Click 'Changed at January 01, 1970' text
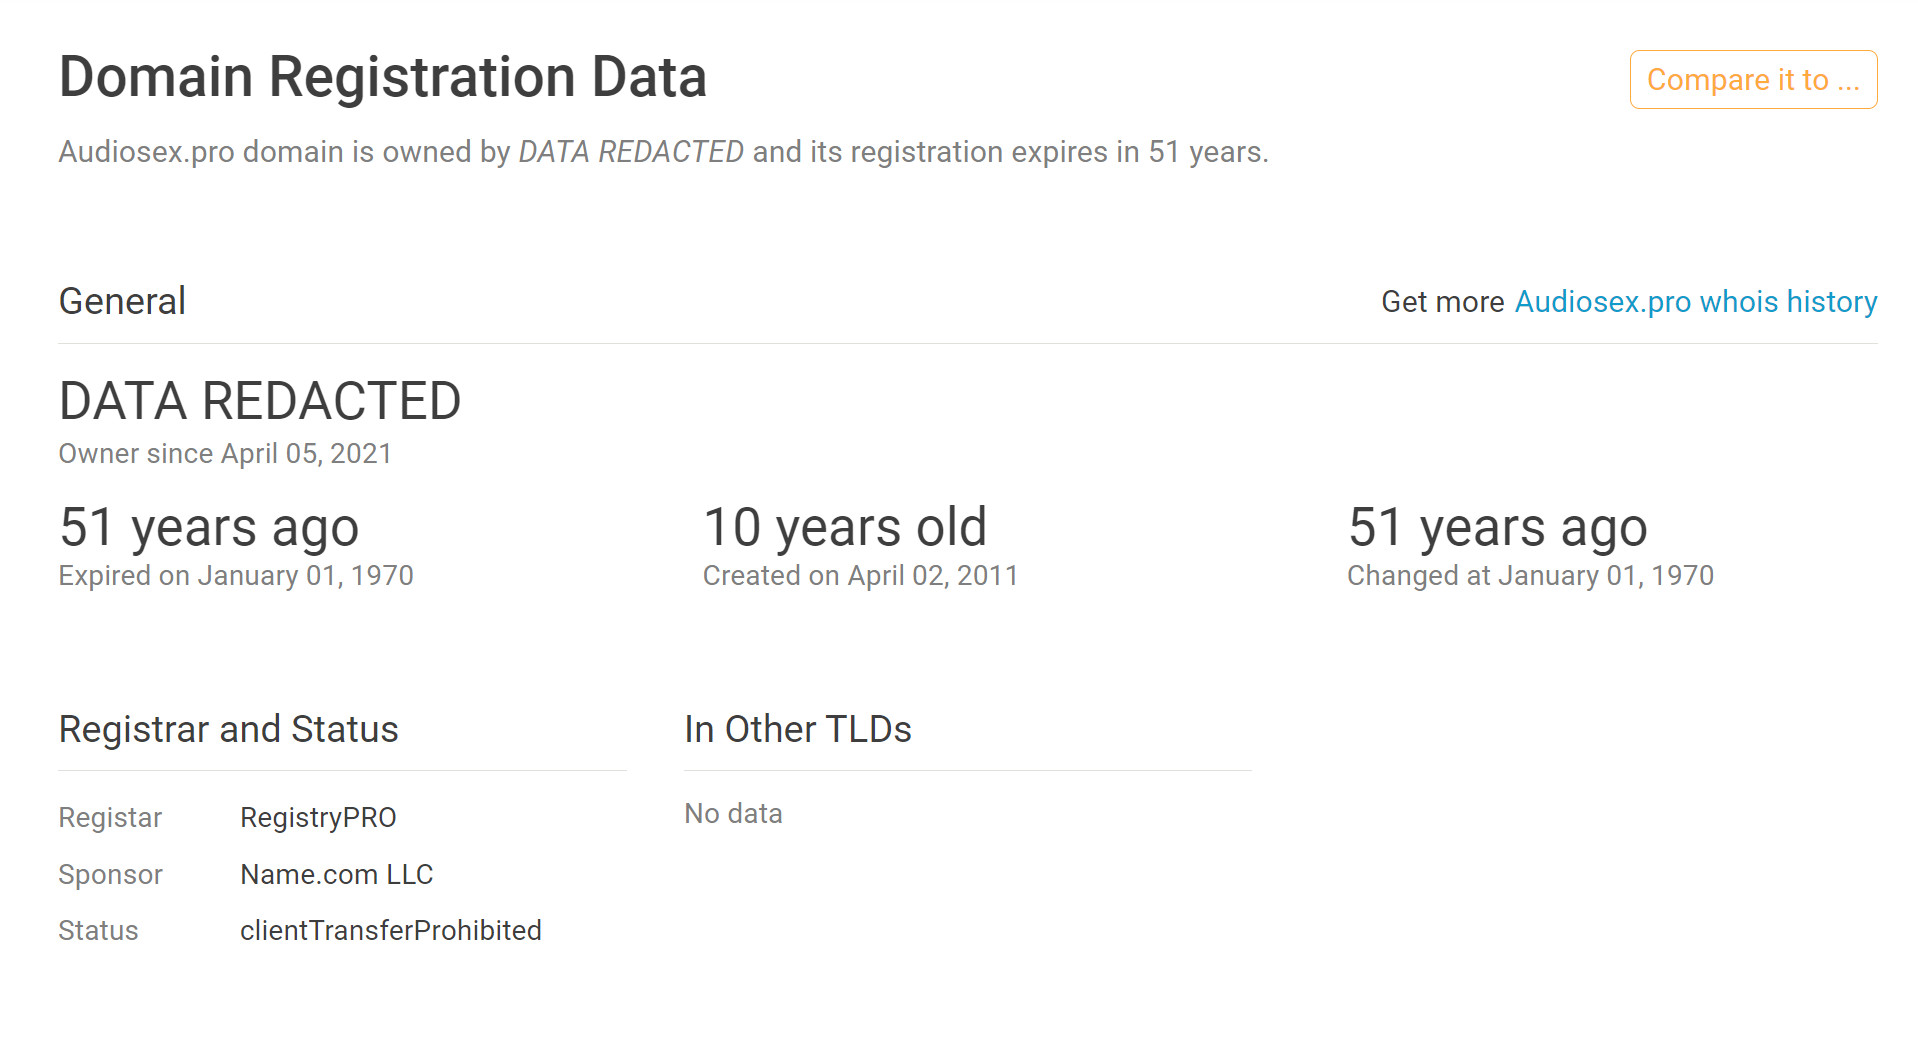 [x=1530, y=576]
